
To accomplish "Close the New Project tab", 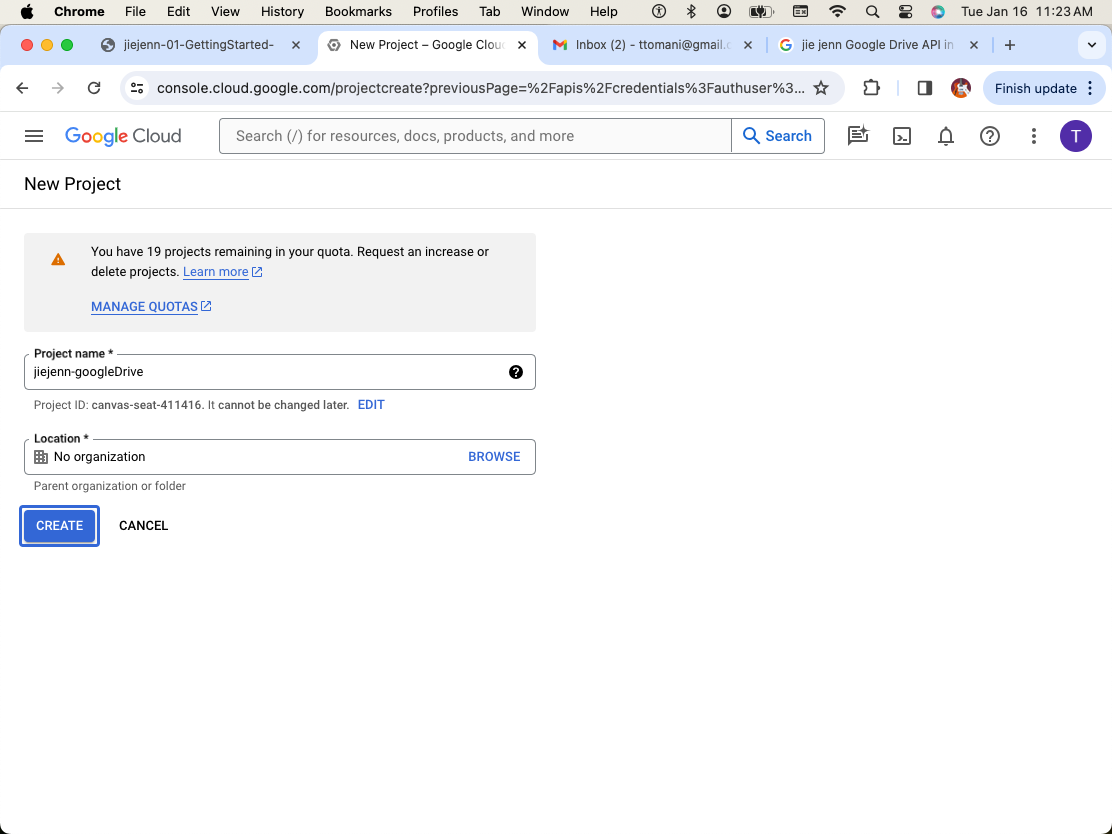I will click(522, 45).
